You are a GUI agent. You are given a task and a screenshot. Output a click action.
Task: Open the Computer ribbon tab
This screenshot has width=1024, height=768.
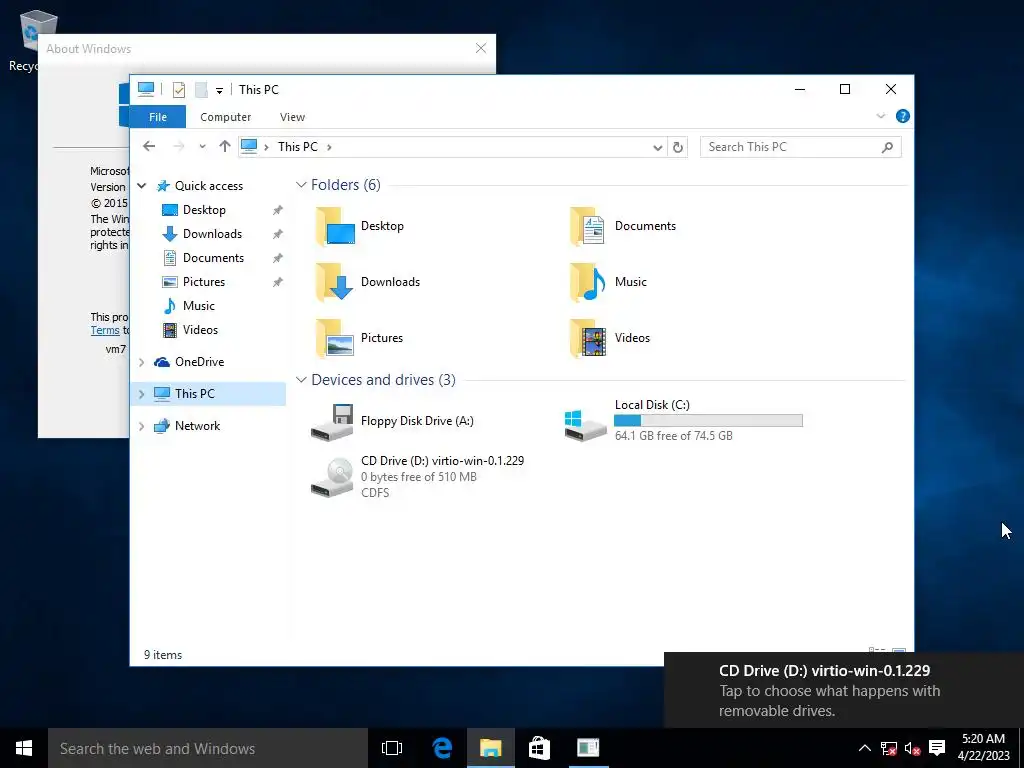(x=225, y=117)
